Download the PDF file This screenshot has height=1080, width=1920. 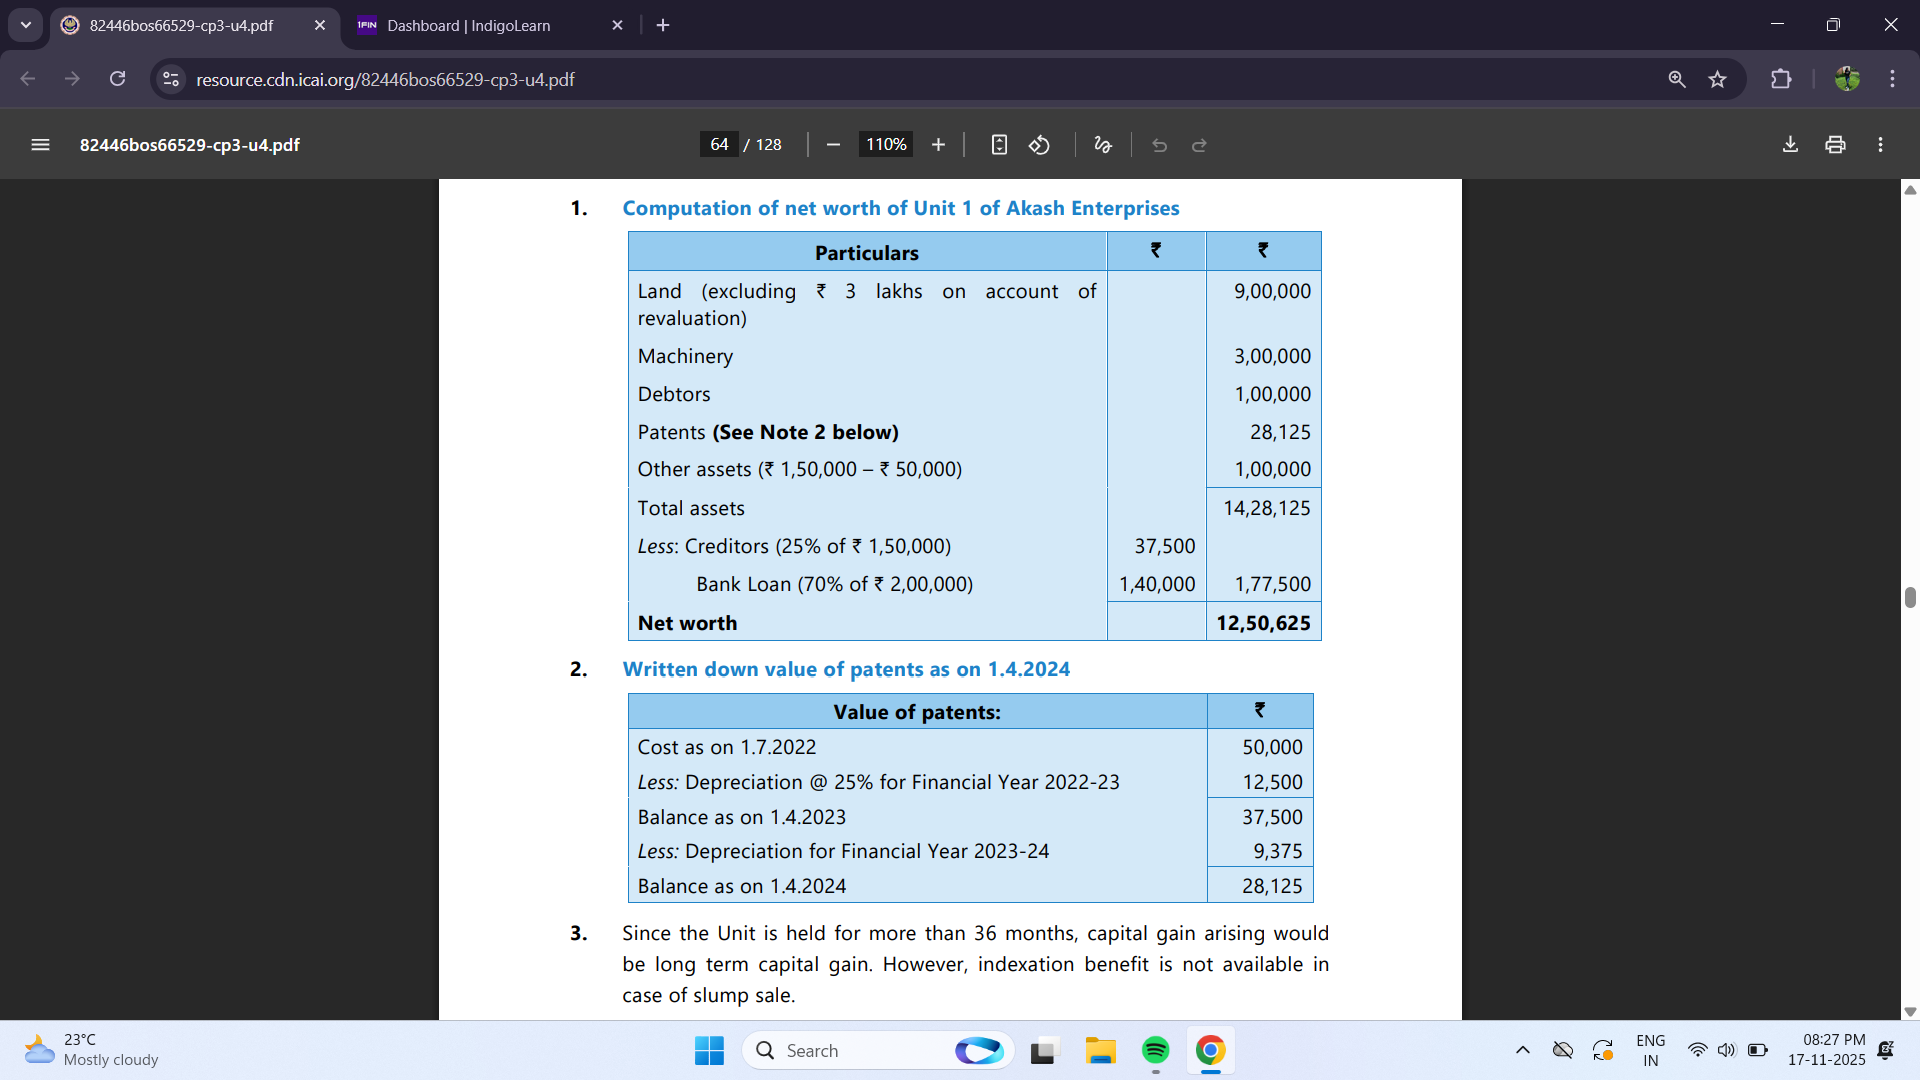pyautogui.click(x=1790, y=145)
